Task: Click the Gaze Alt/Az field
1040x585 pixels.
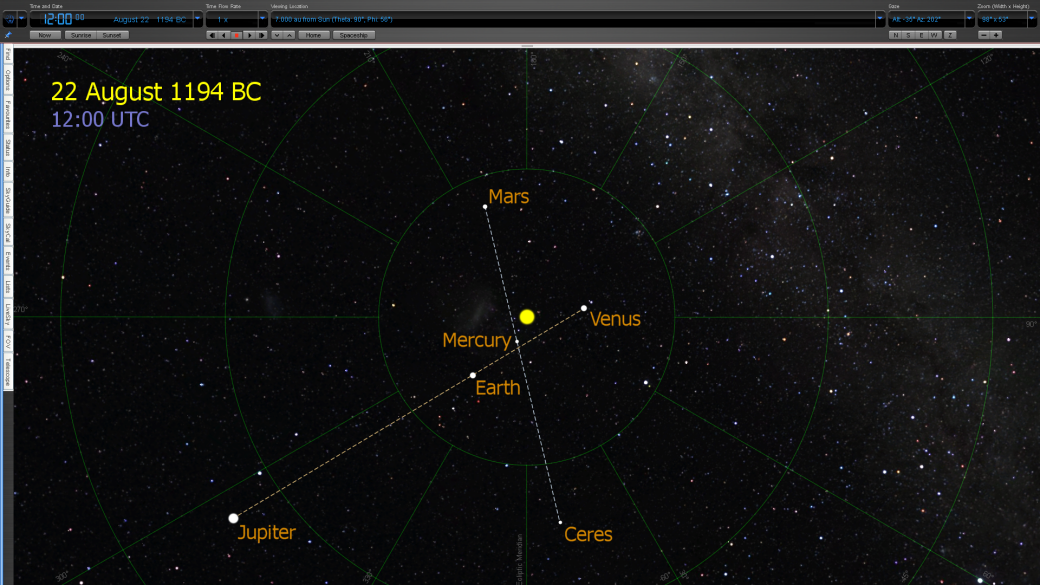Action: [927, 20]
